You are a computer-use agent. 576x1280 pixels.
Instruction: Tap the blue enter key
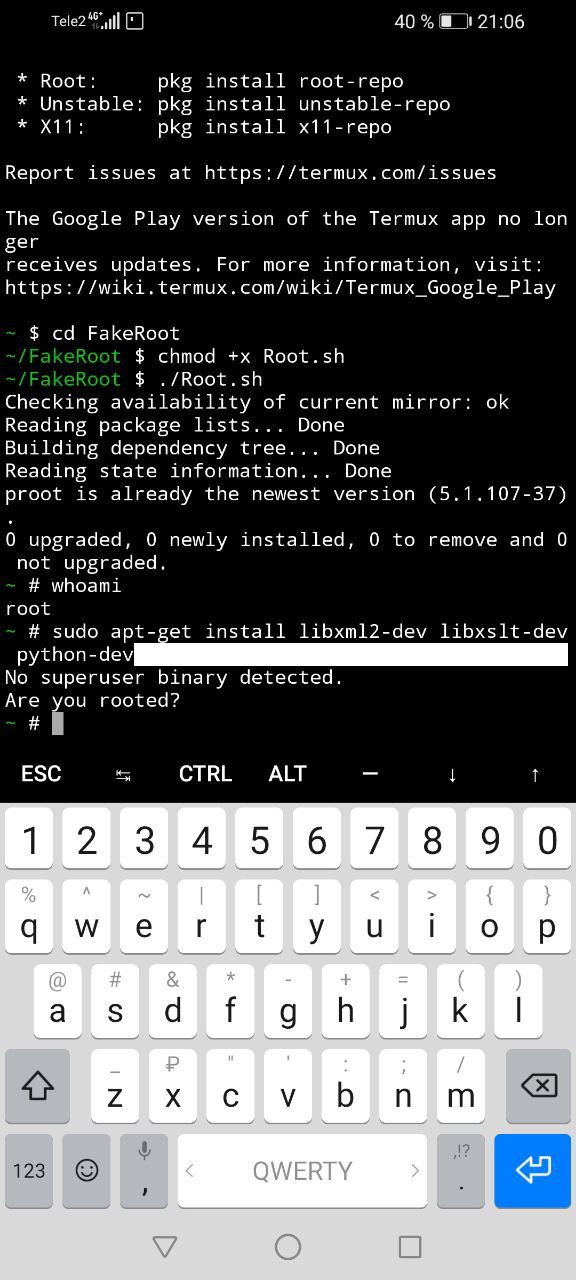coord(532,1169)
